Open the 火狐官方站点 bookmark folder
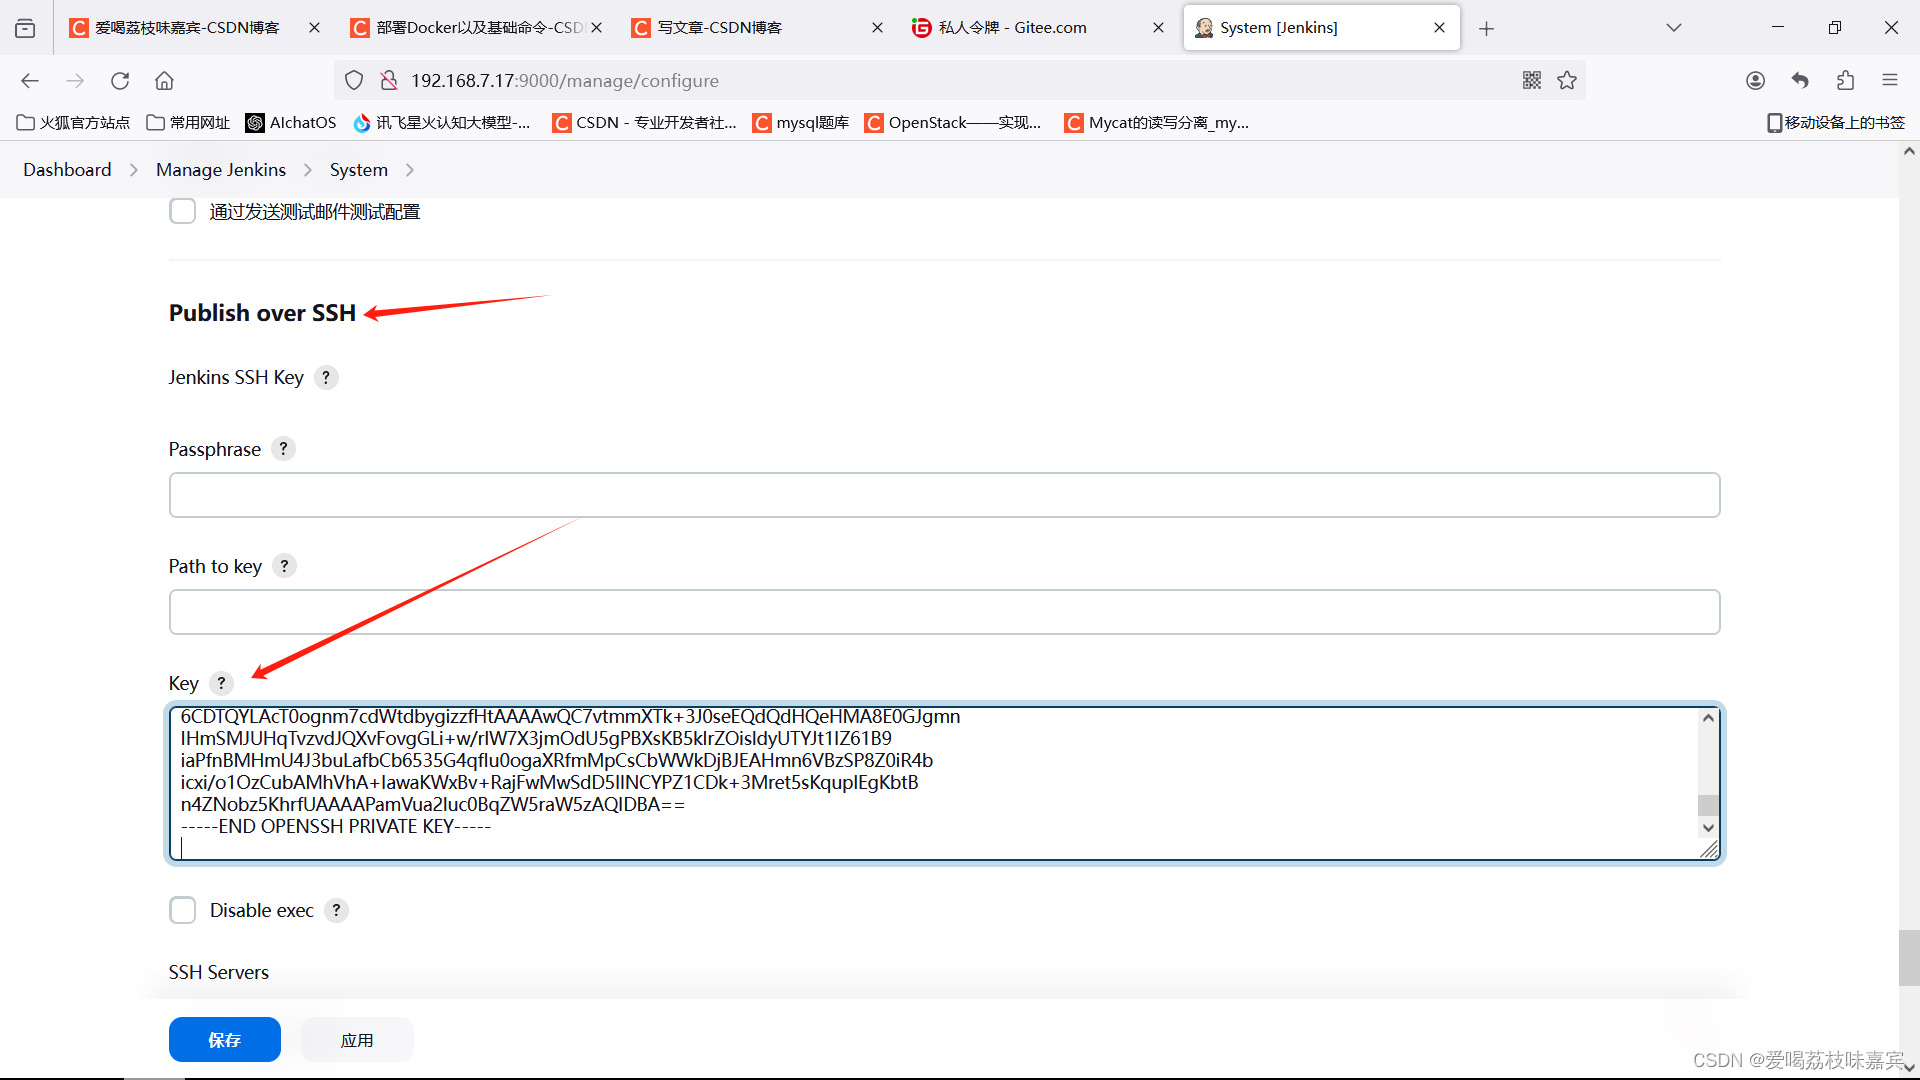This screenshot has height=1080, width=1920. (74, 123)
